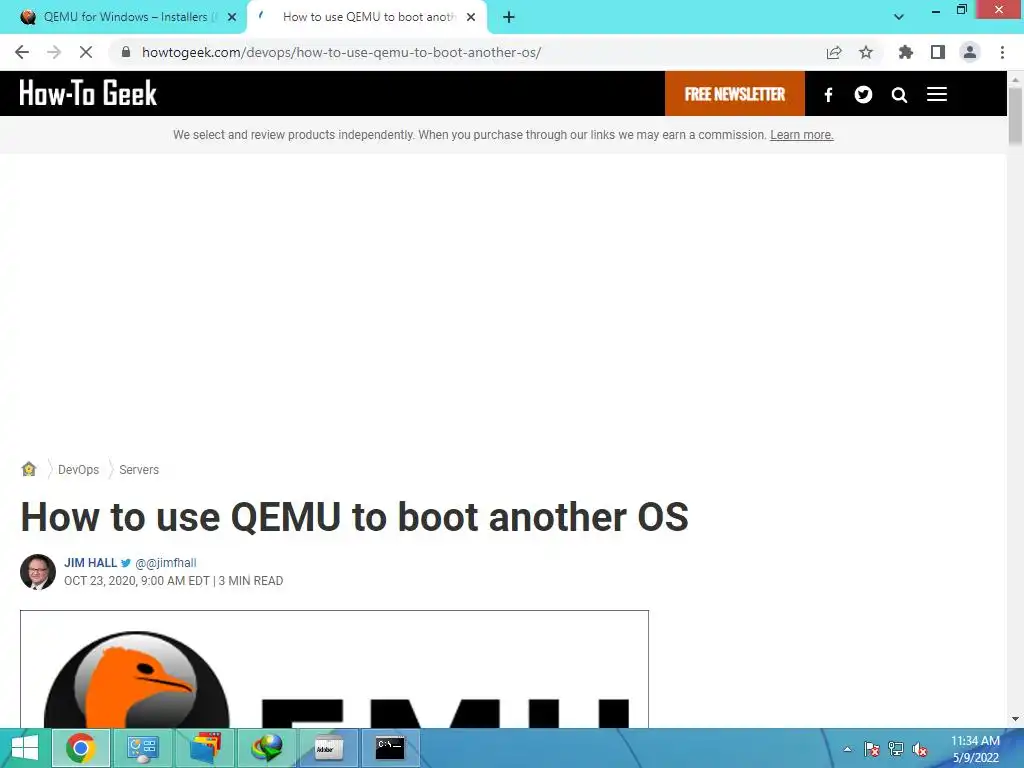
Task: Click the FREE NEWSLETTER button
Action: [735, 94]
